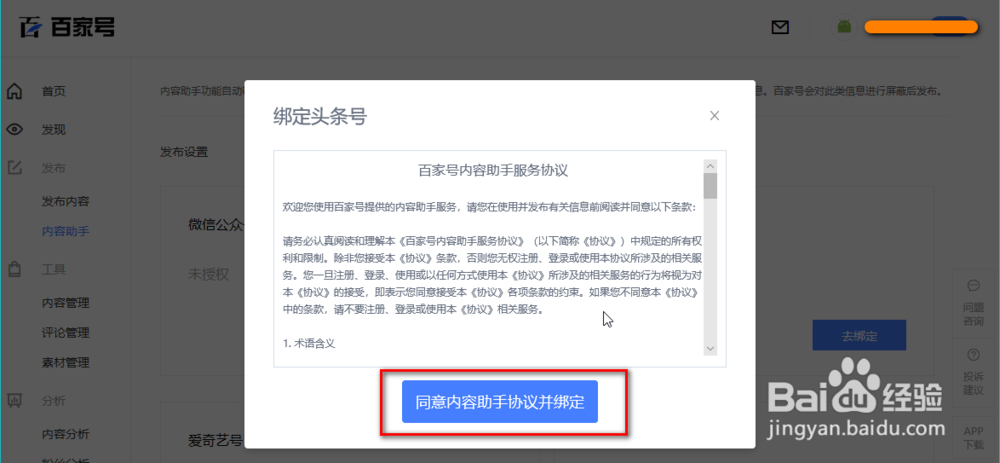Select 内容助手 in sidebar
The height and width of the screenshot is (463, 1000).
(66, 232)
